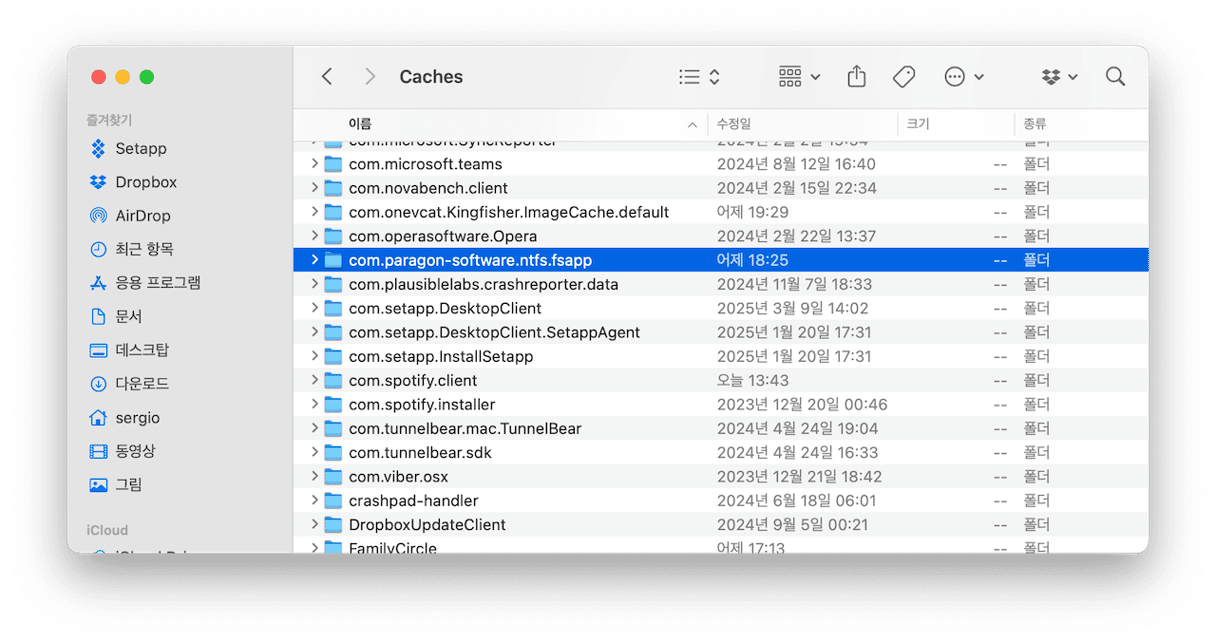Expand com.onevcat.Kingfisher.ImageCache.default folder

(x=314, y=212)
